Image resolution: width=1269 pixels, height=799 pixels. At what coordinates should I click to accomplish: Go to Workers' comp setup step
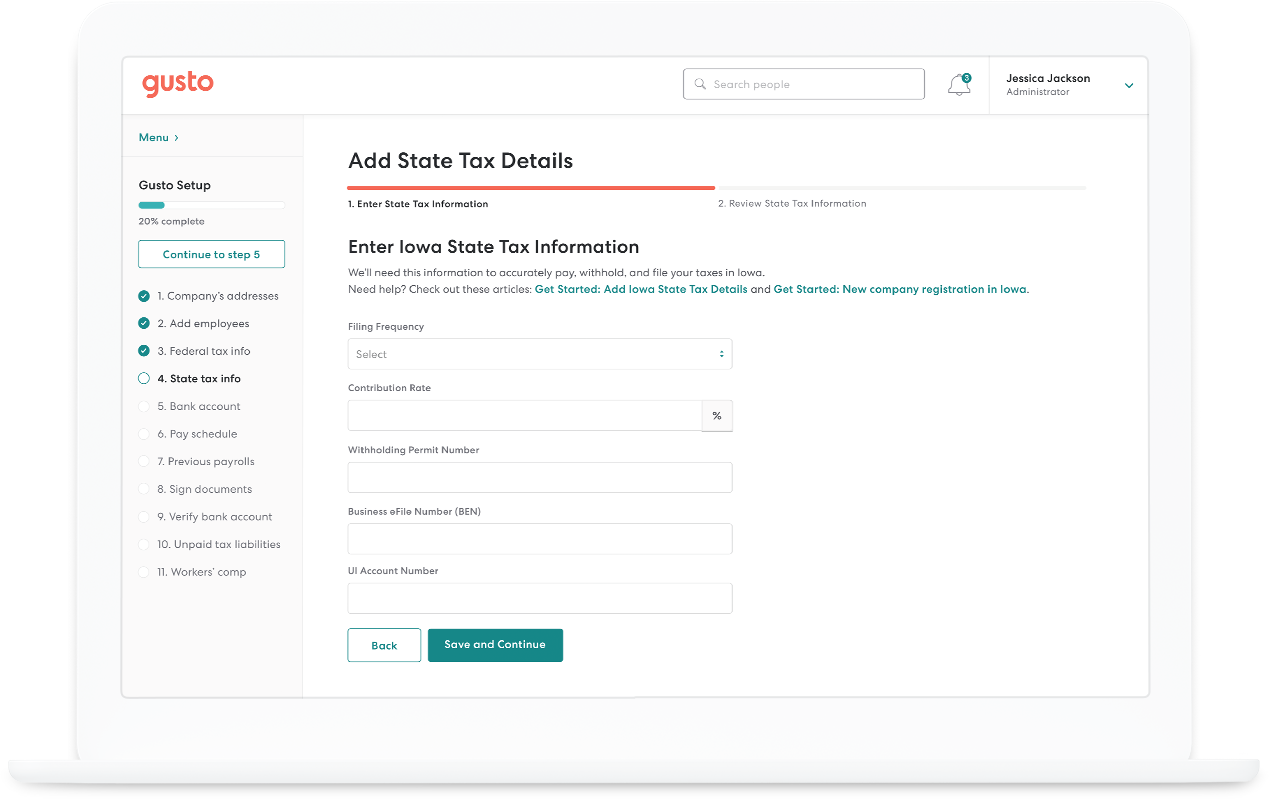[200, 572]
